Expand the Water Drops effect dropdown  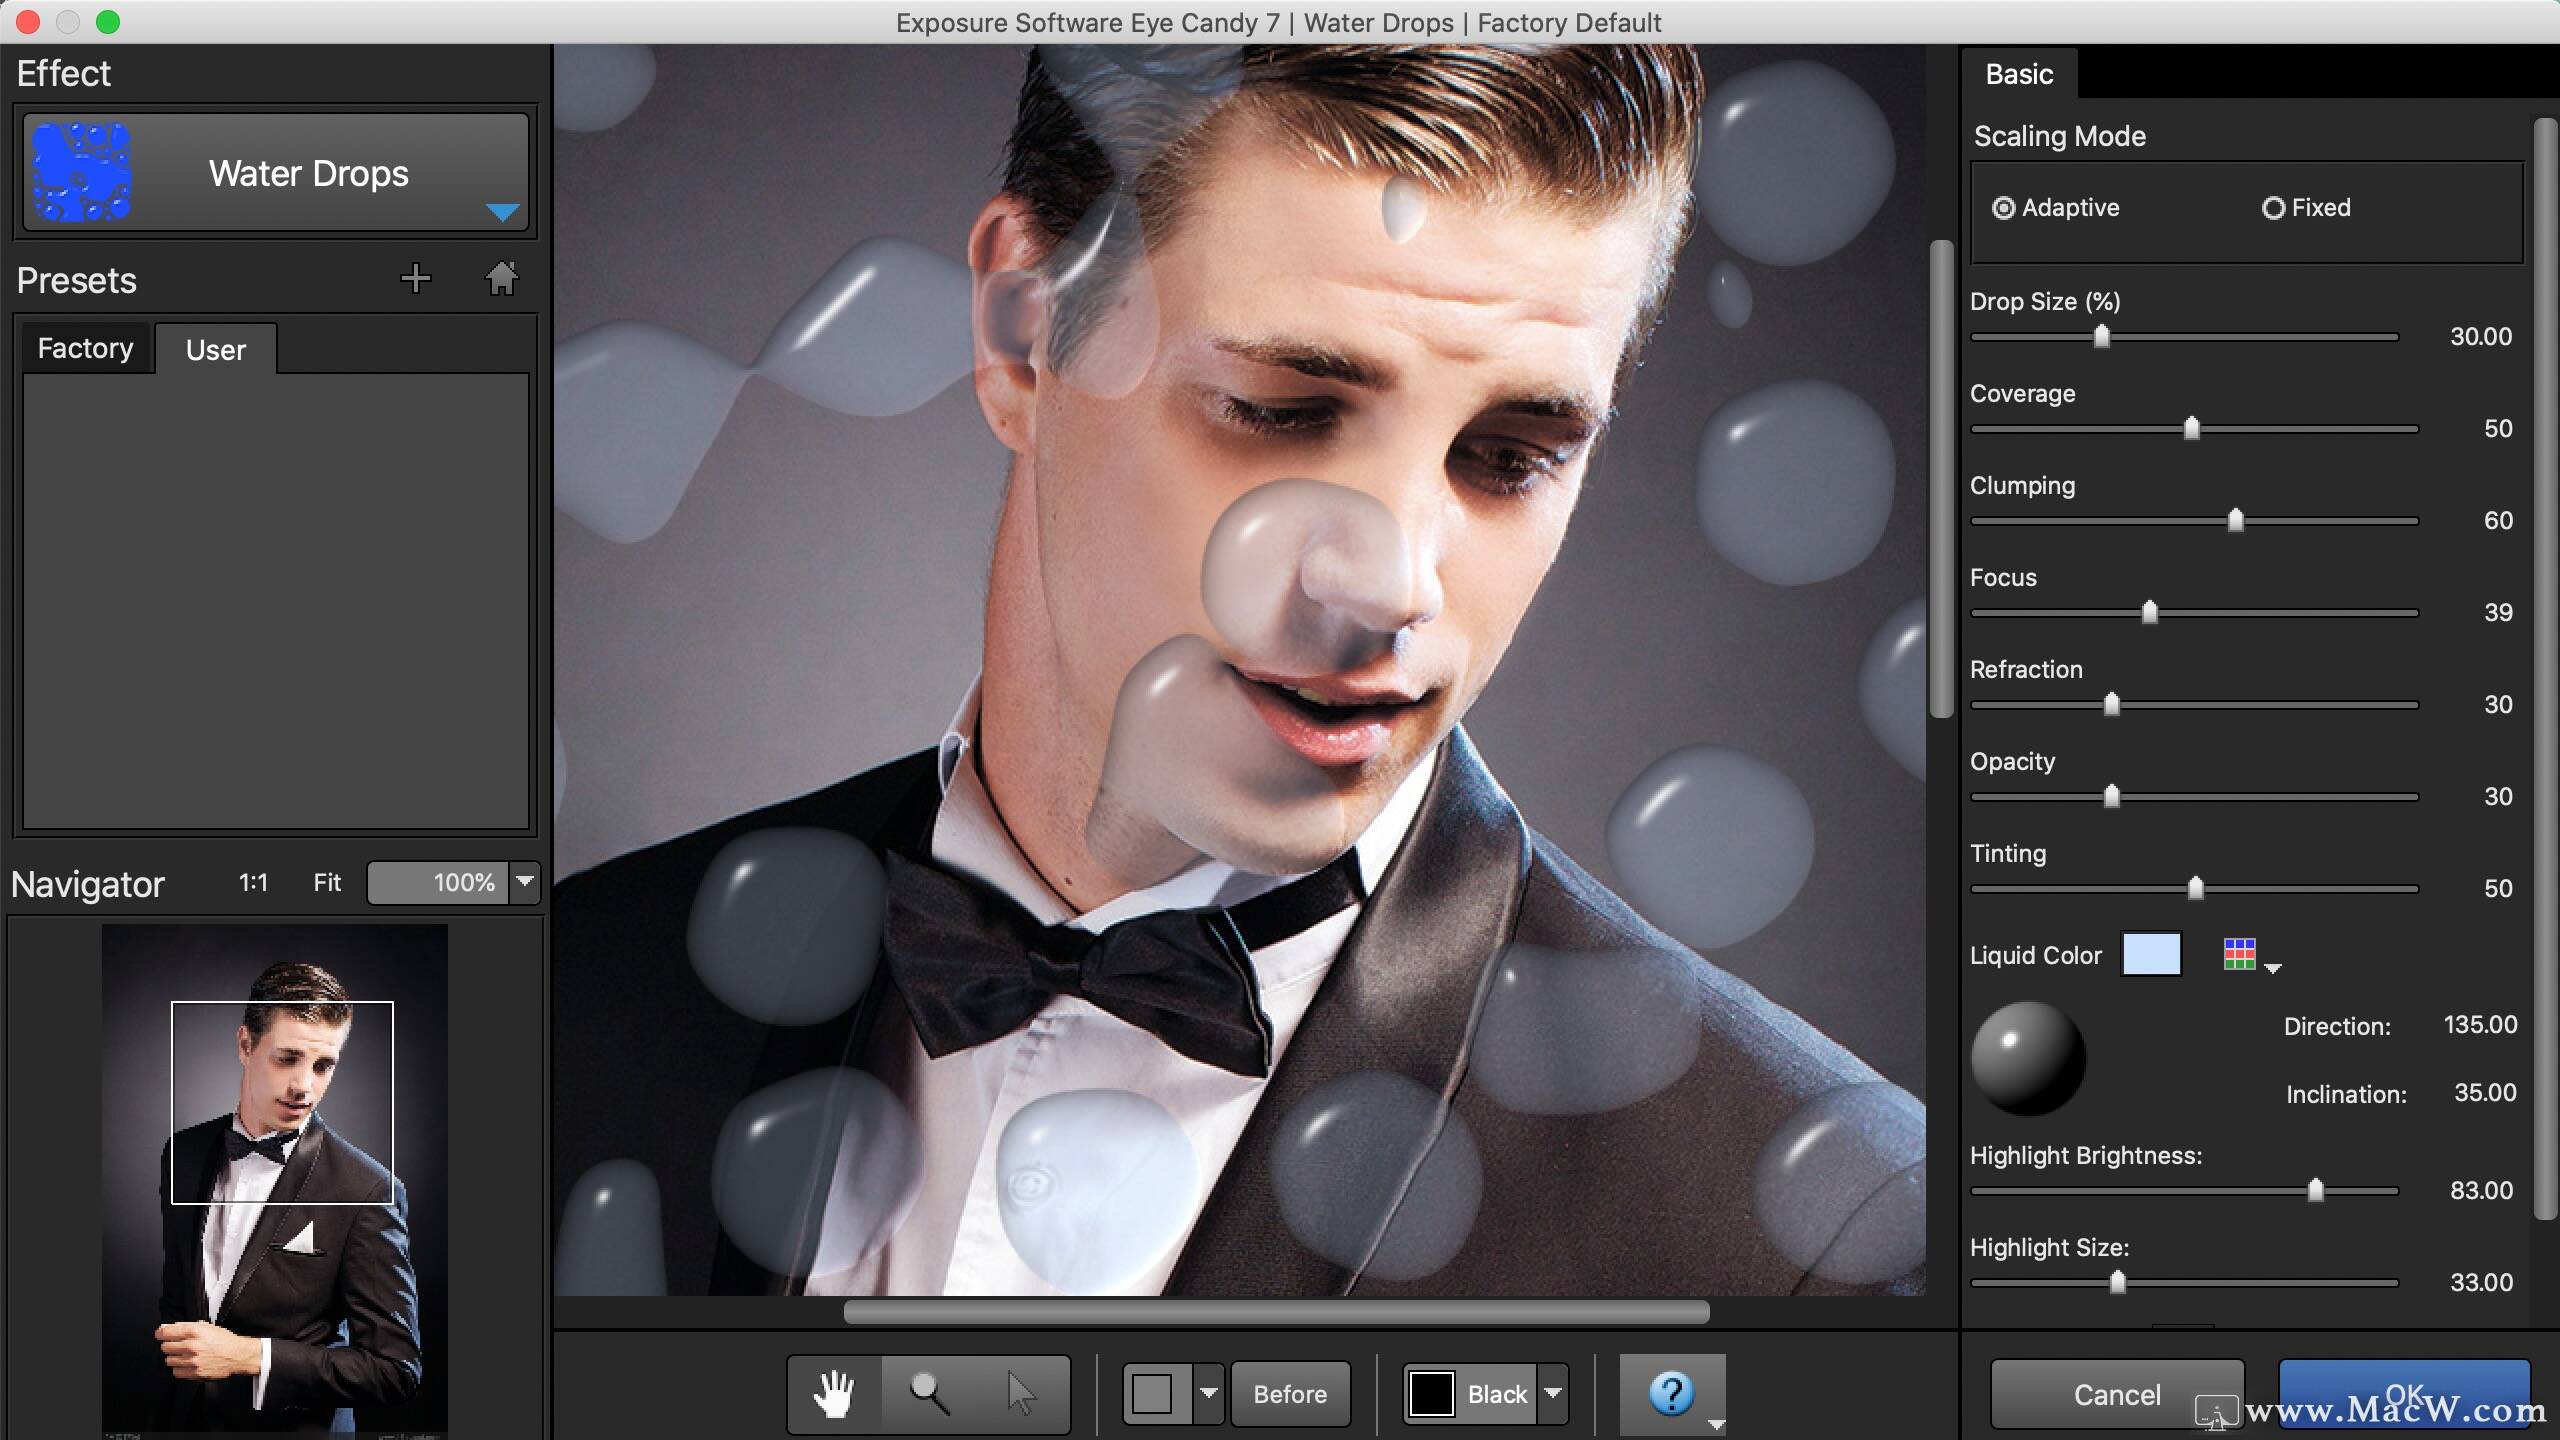[x=502, y=211]
